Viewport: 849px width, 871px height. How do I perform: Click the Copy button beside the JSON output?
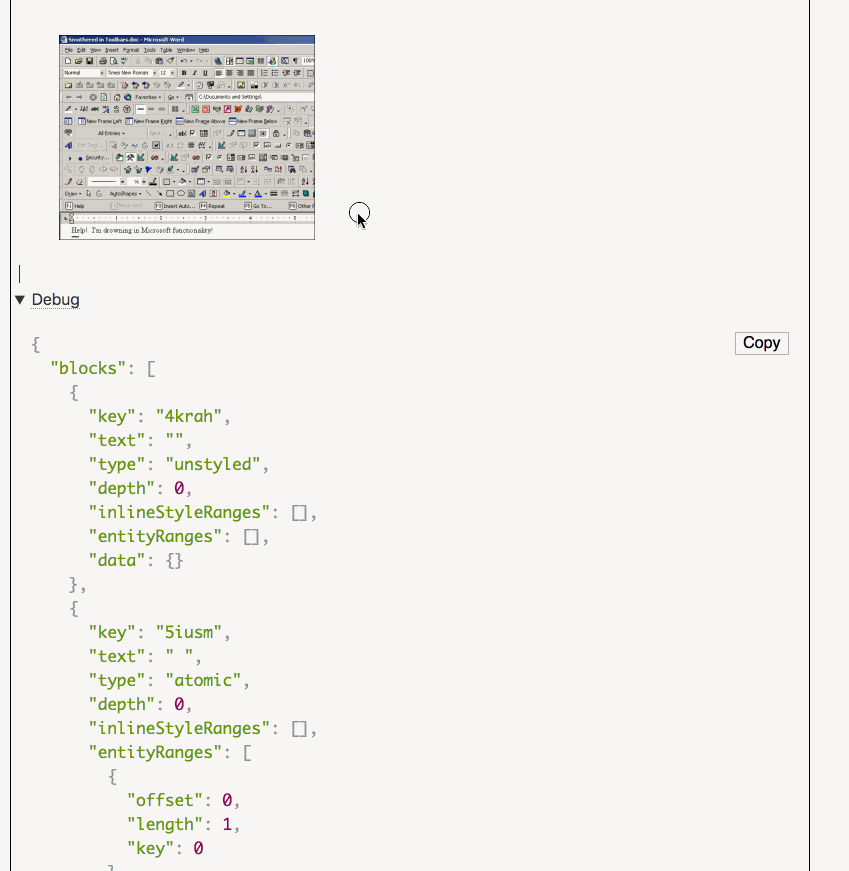pos(761,343)
